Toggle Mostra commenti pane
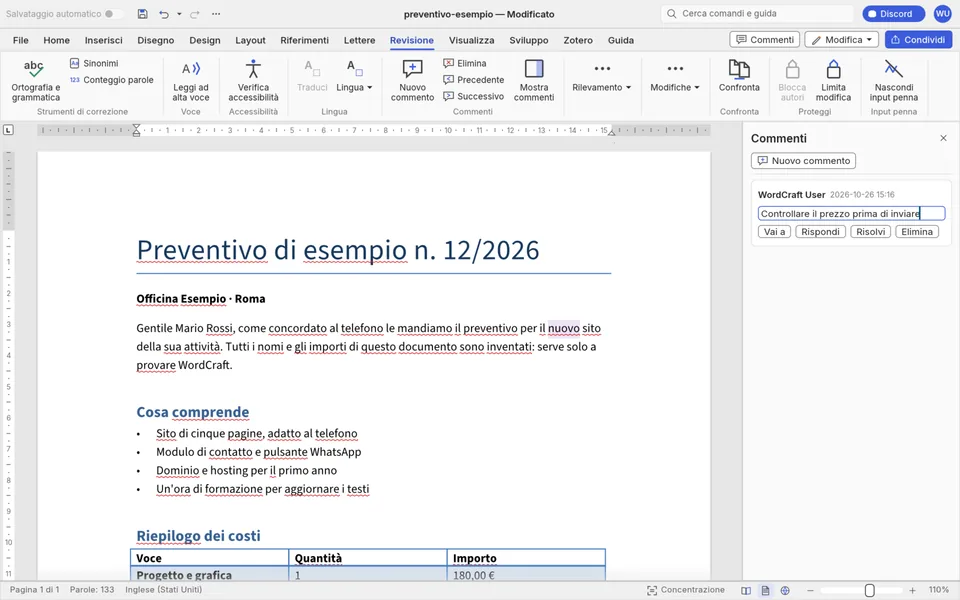Screen dimensions: 960x600 click(x=534, y=80)
